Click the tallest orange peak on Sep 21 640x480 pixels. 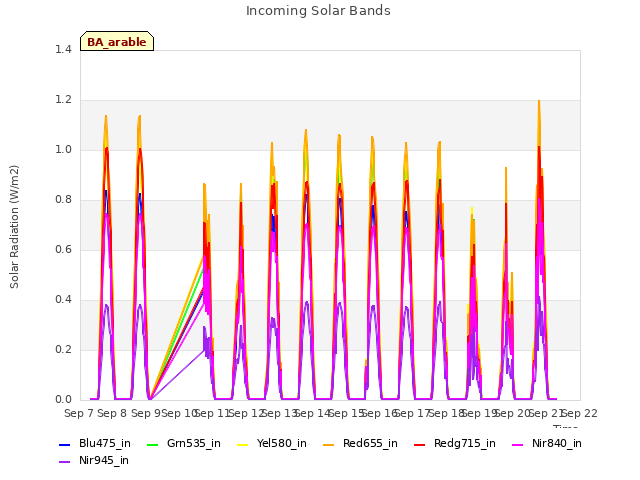point(539,101)
